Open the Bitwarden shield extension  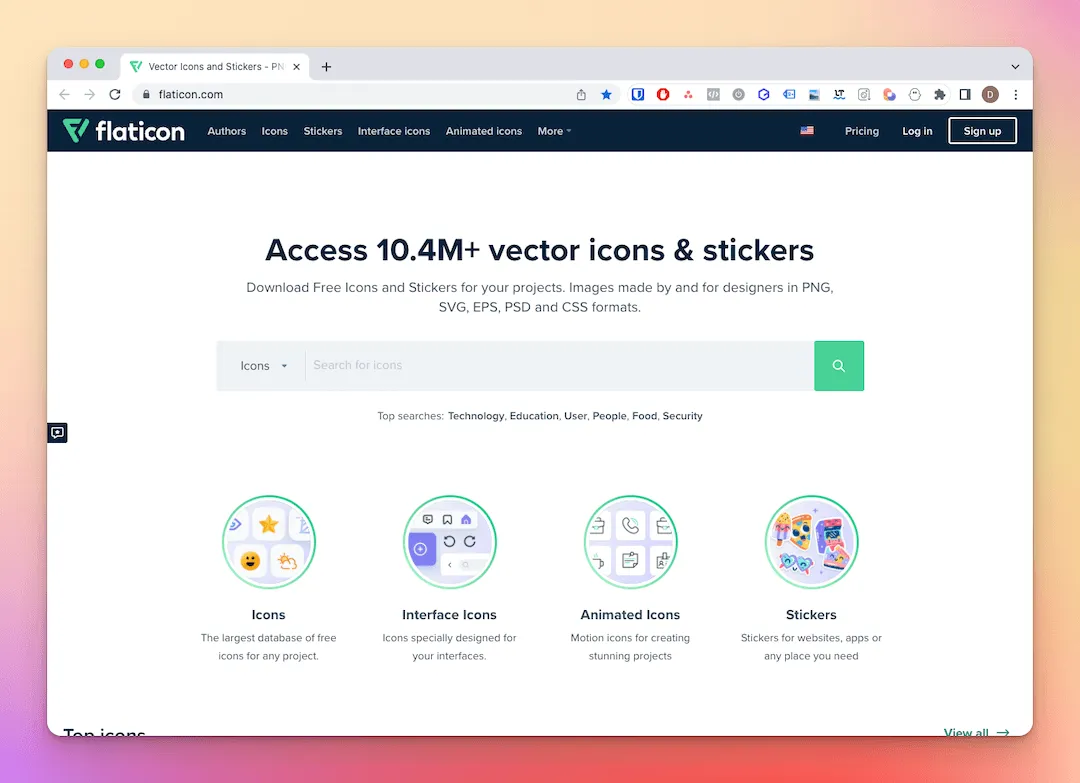pyautogui.click(x=638, y=94)
